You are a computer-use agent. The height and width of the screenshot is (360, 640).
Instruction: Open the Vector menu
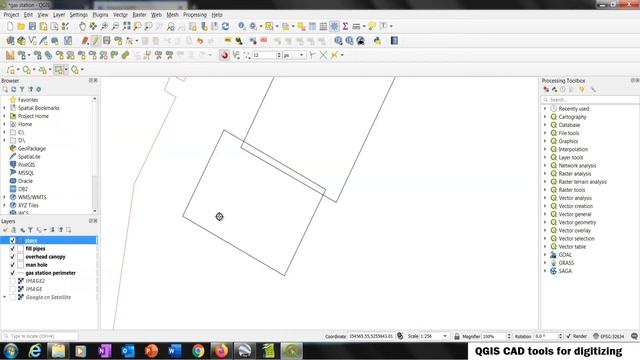tap(120, 15)
